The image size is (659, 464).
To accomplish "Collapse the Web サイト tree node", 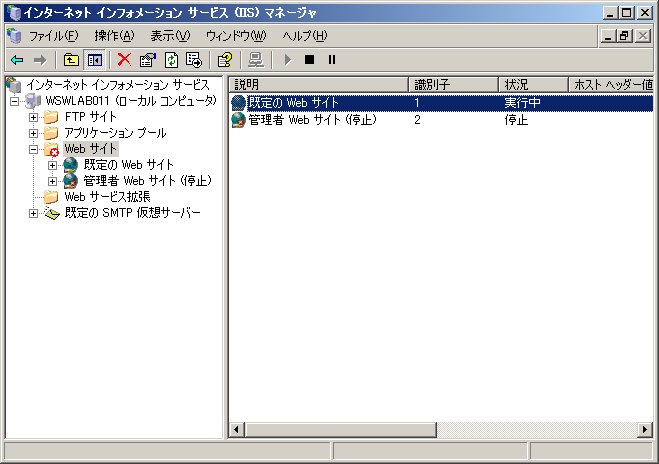I will [34, 149].
